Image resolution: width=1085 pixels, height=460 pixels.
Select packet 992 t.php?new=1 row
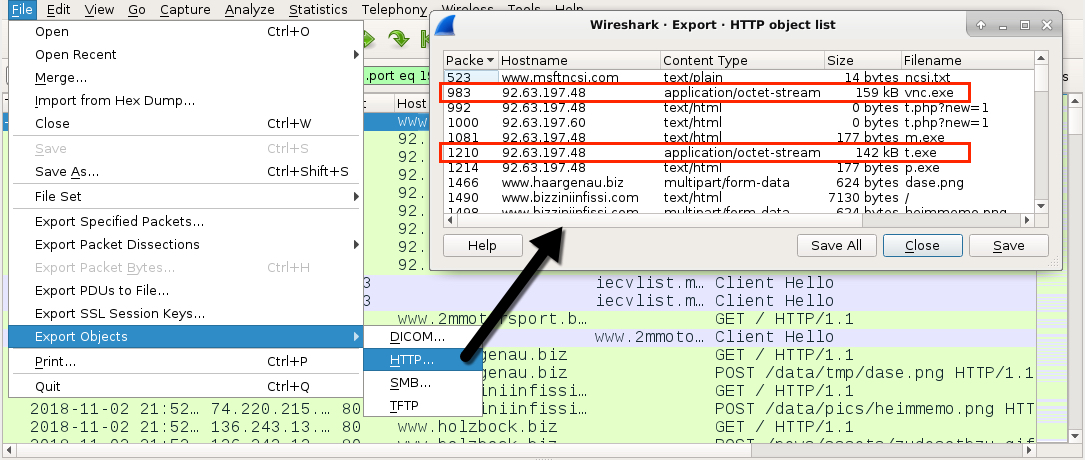[739, 107]
